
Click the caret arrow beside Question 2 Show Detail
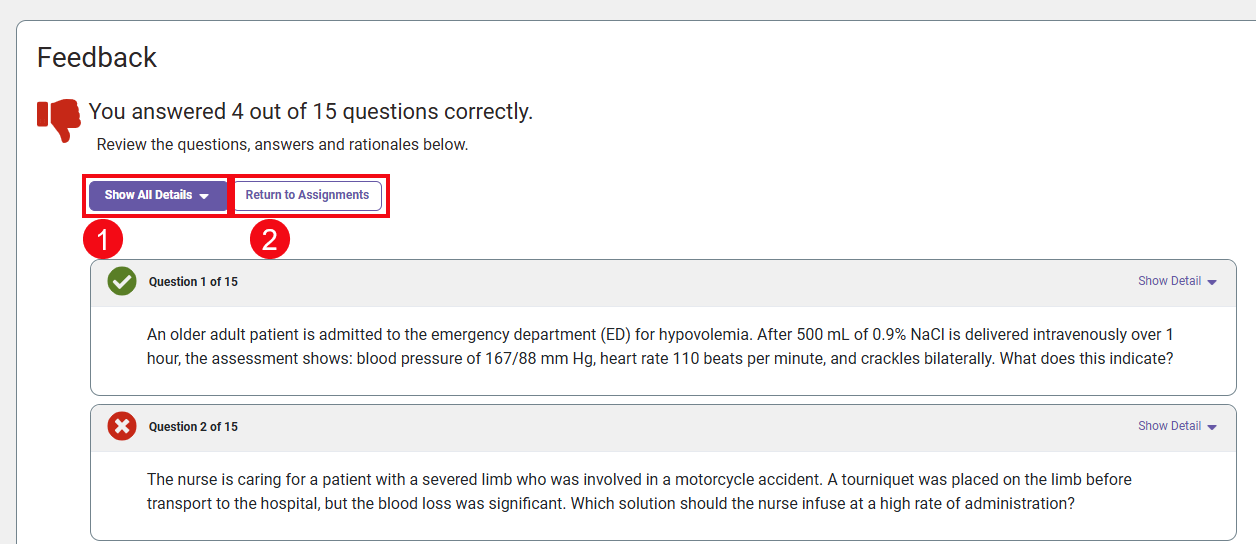[x=1212, y=428]
